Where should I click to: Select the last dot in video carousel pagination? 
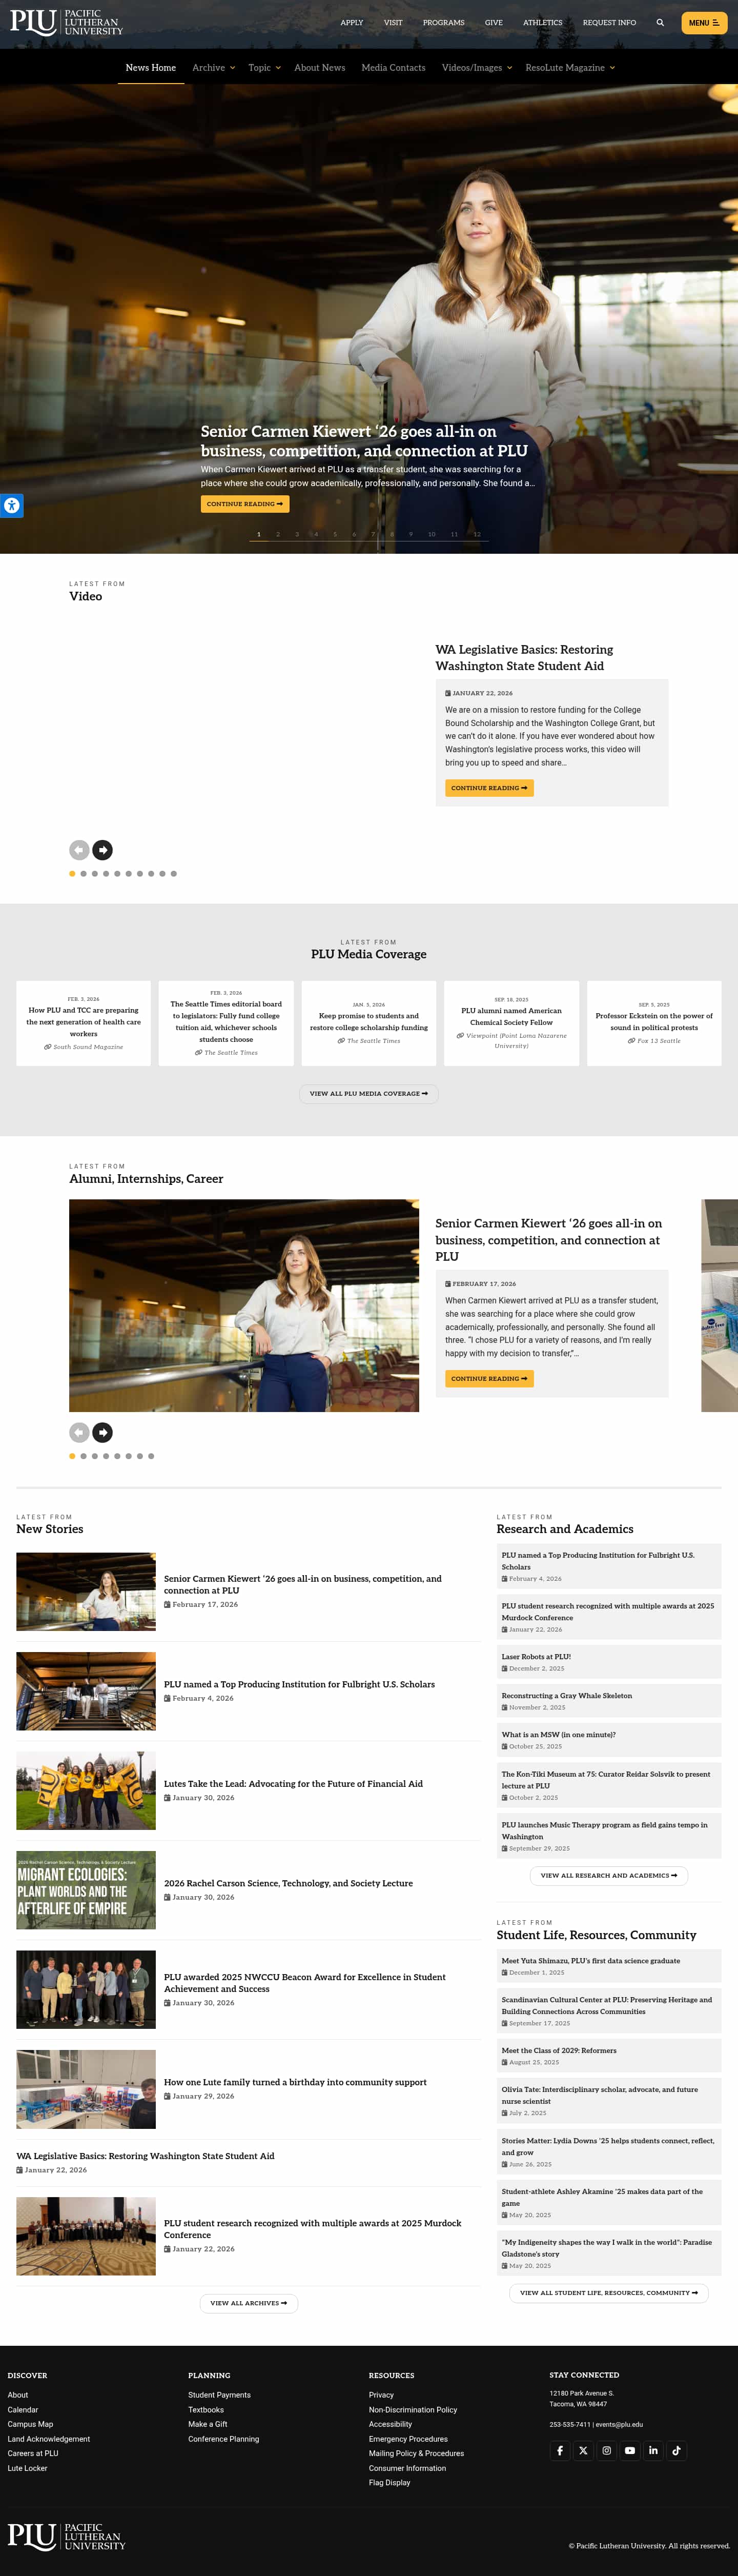(174, 873)
